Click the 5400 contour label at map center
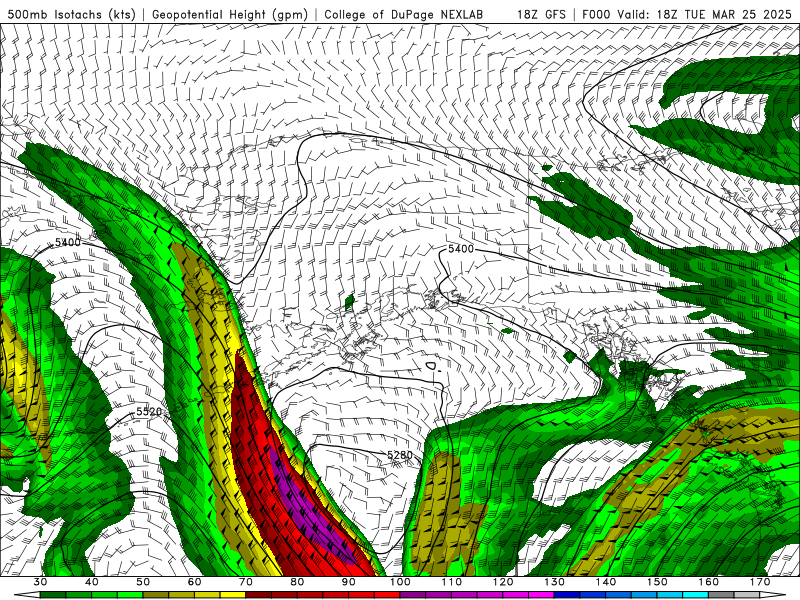 (461, 249)
